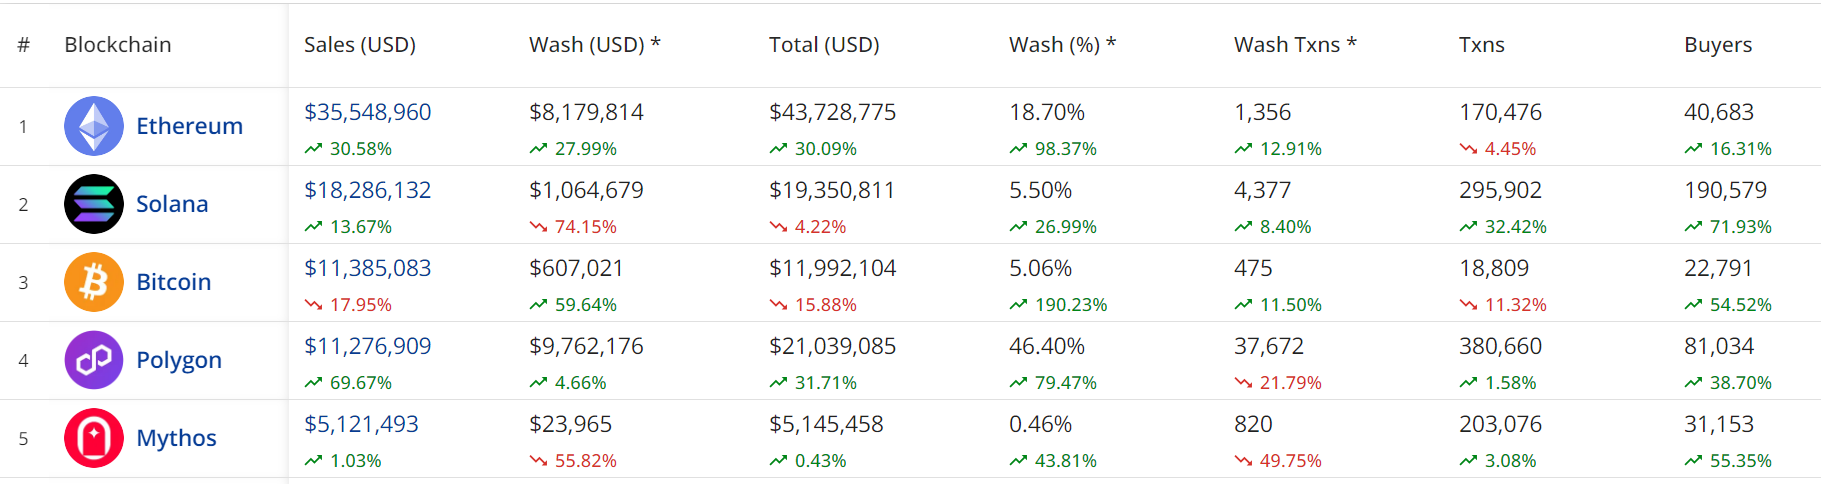Viewport: 1830px width, 484px height.
Task: Open the Solana blockchain link
Action: [172, 204]
